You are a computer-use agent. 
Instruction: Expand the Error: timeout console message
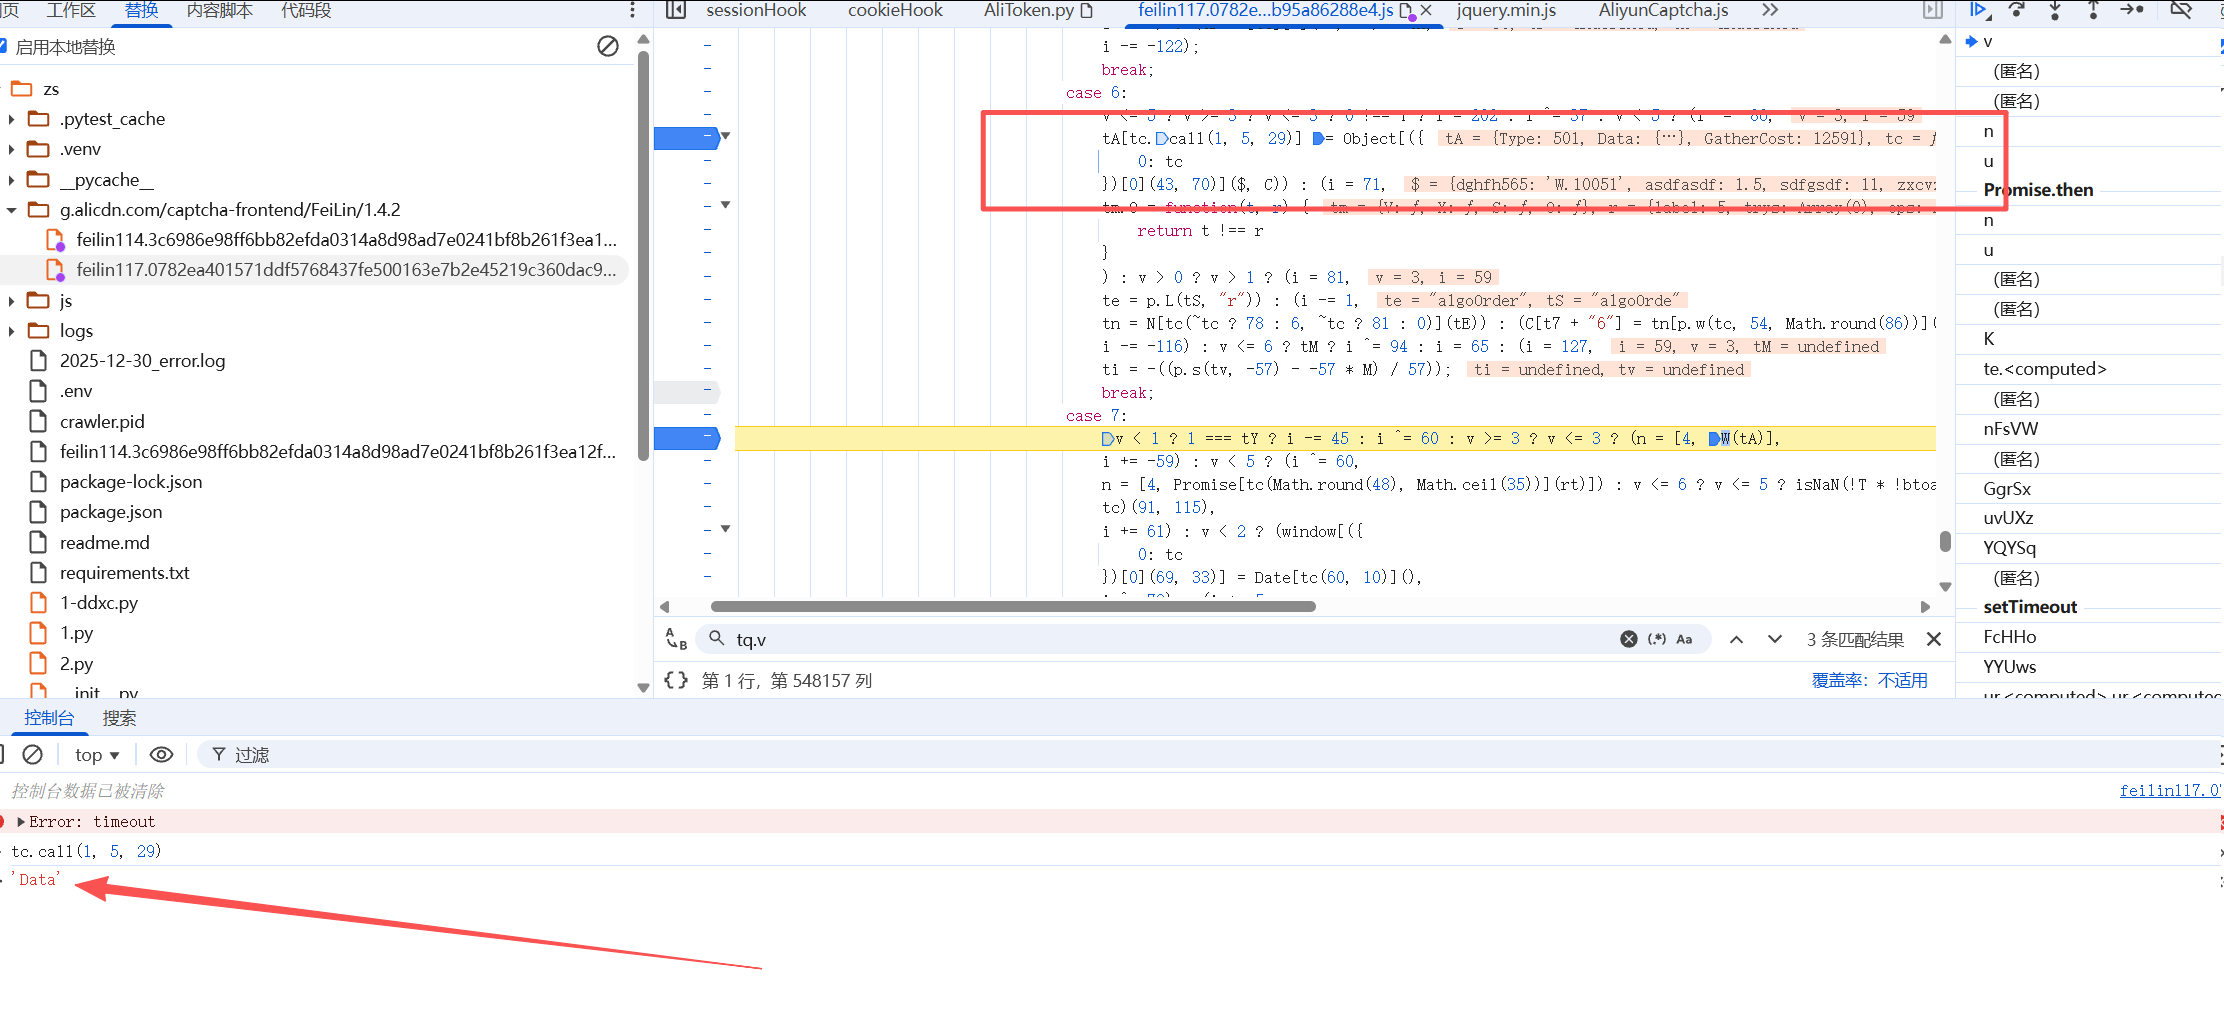pos(21,821)
